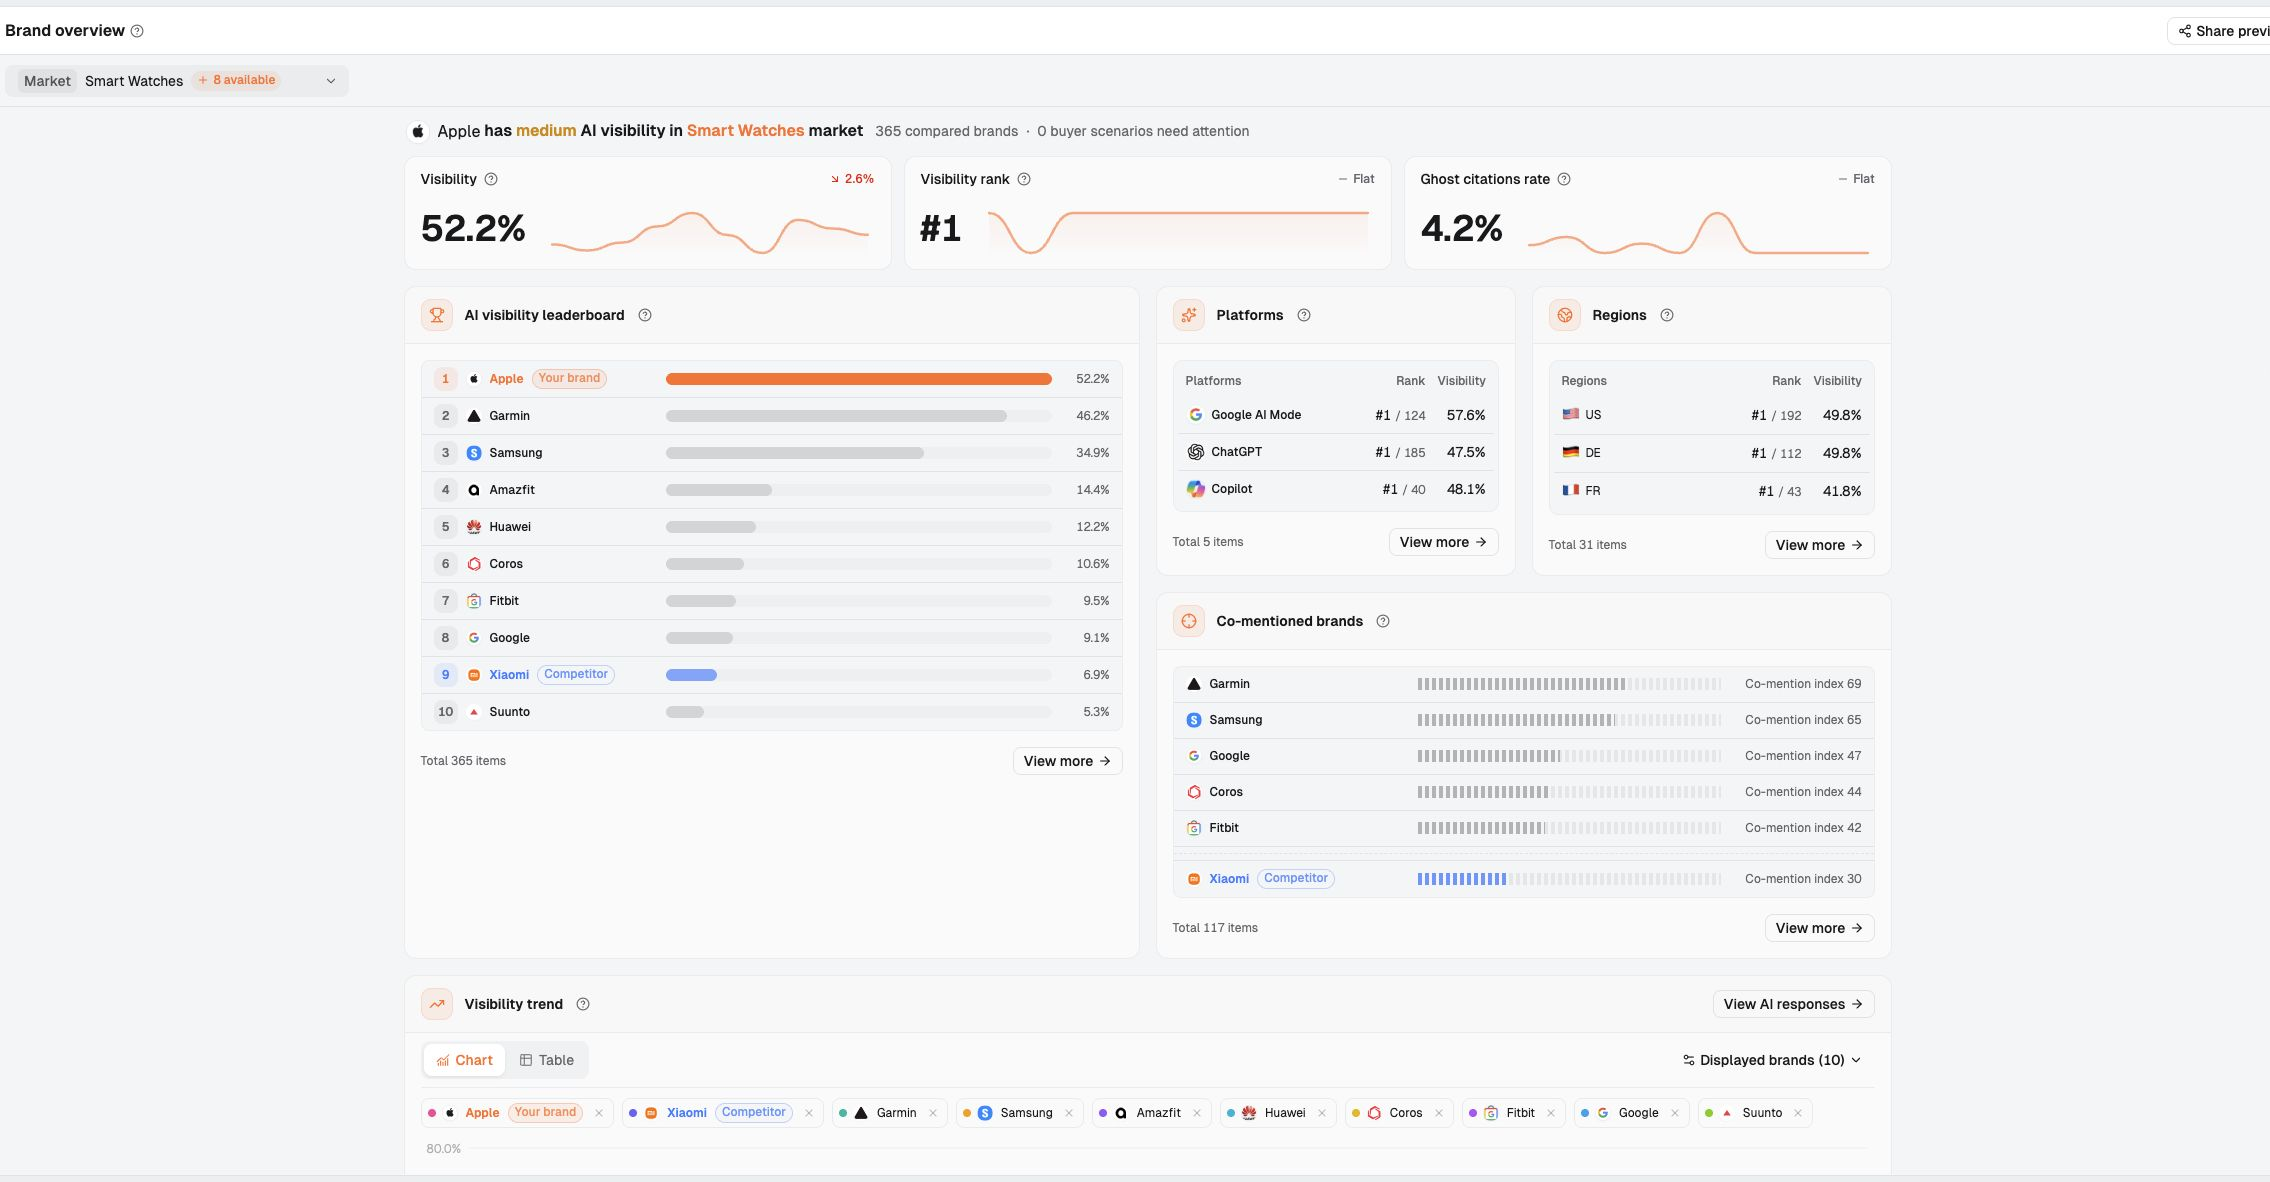2270x1182 pixels.
Task: Click the Ghost citations rate sparkline
Action: click(1698, 232)
